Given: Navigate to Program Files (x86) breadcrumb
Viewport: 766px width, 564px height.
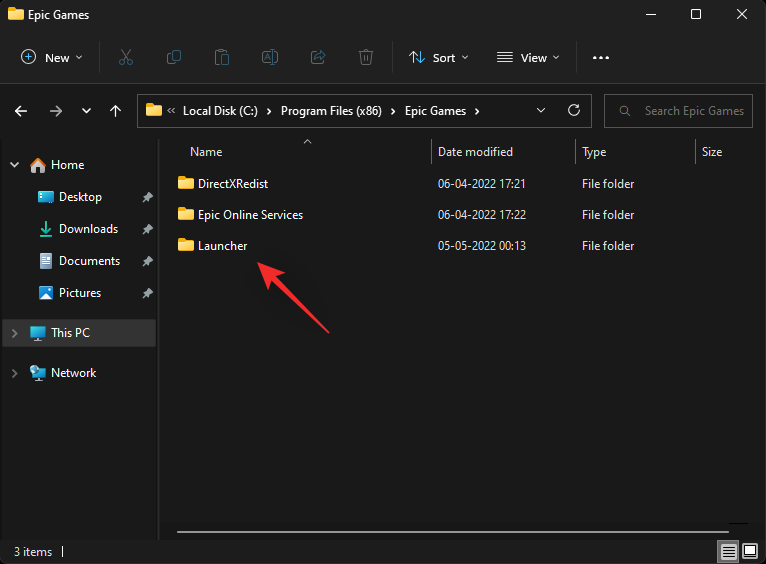Looking at the screenshot, I should [x=329, y=111].
